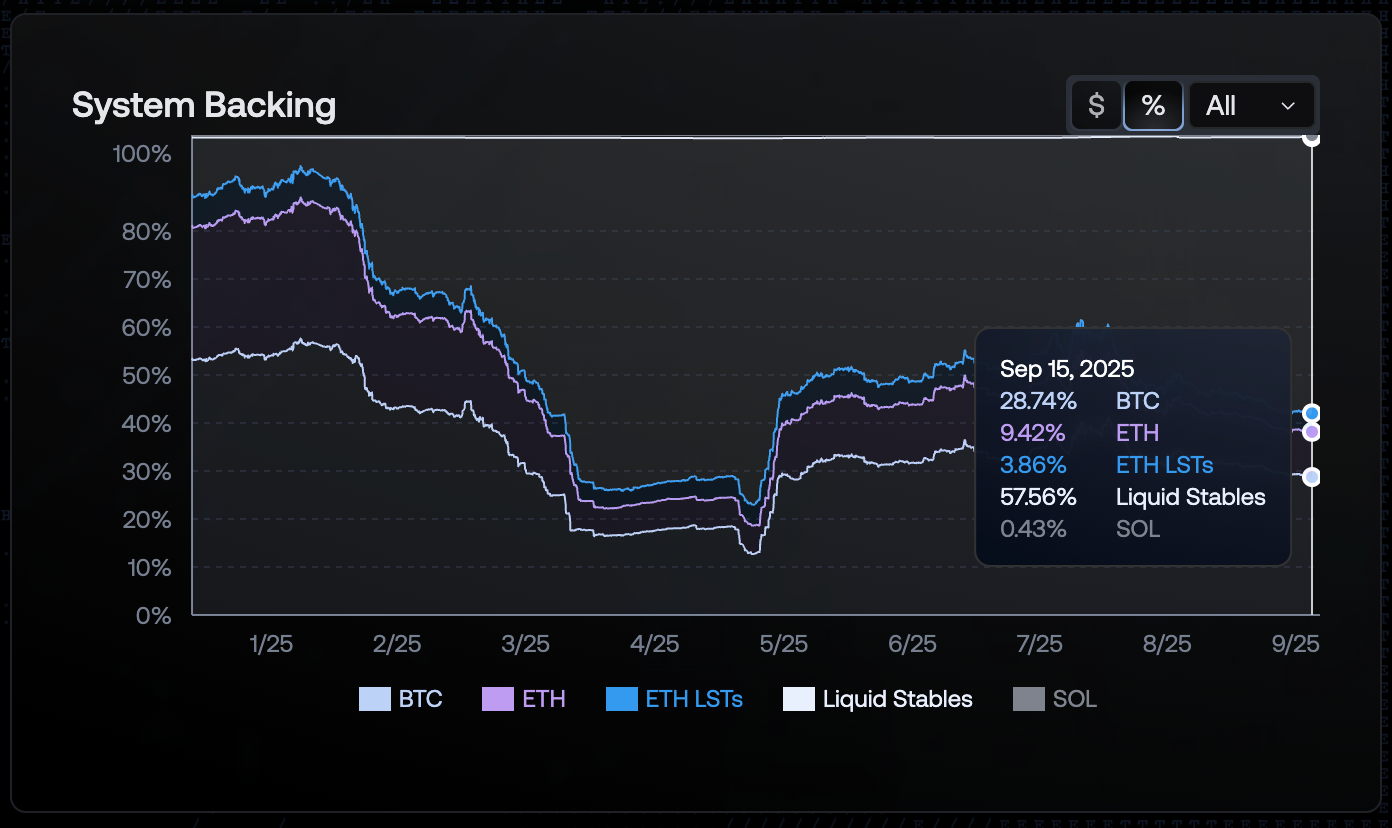Click the ETH LSTs blue legend swatch
This screenshot has height=828, width=1392.
pyautogui.click(x=621, y=699)
